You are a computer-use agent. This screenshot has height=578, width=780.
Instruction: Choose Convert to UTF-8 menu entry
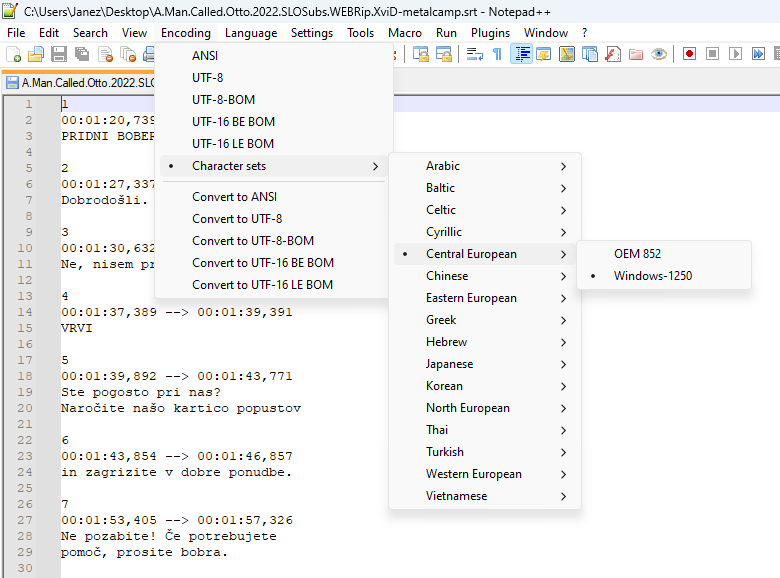tap(237, 219)
